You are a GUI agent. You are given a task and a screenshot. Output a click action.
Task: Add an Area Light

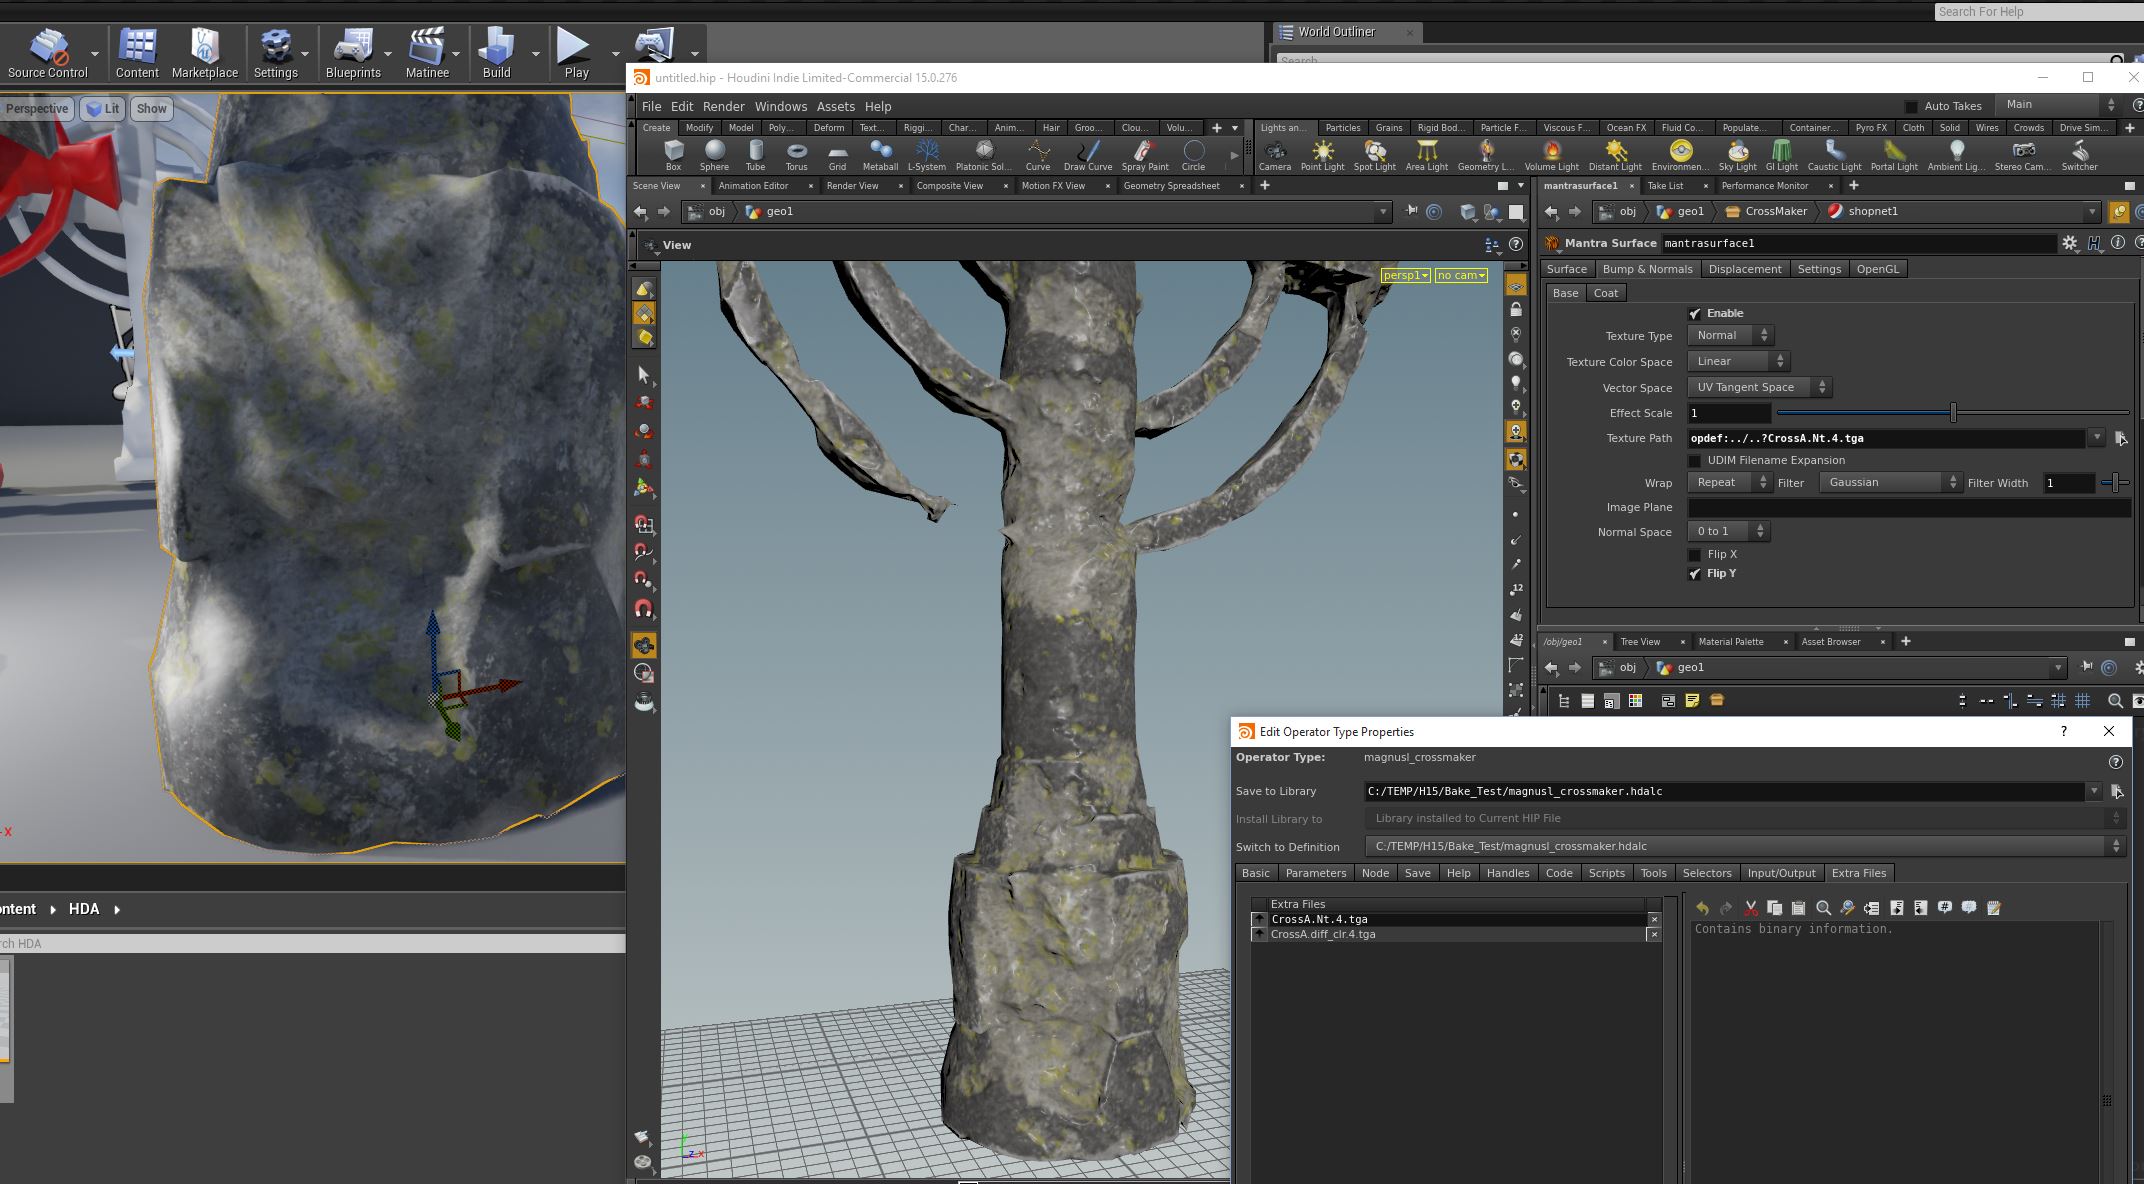coord(1427,155)
